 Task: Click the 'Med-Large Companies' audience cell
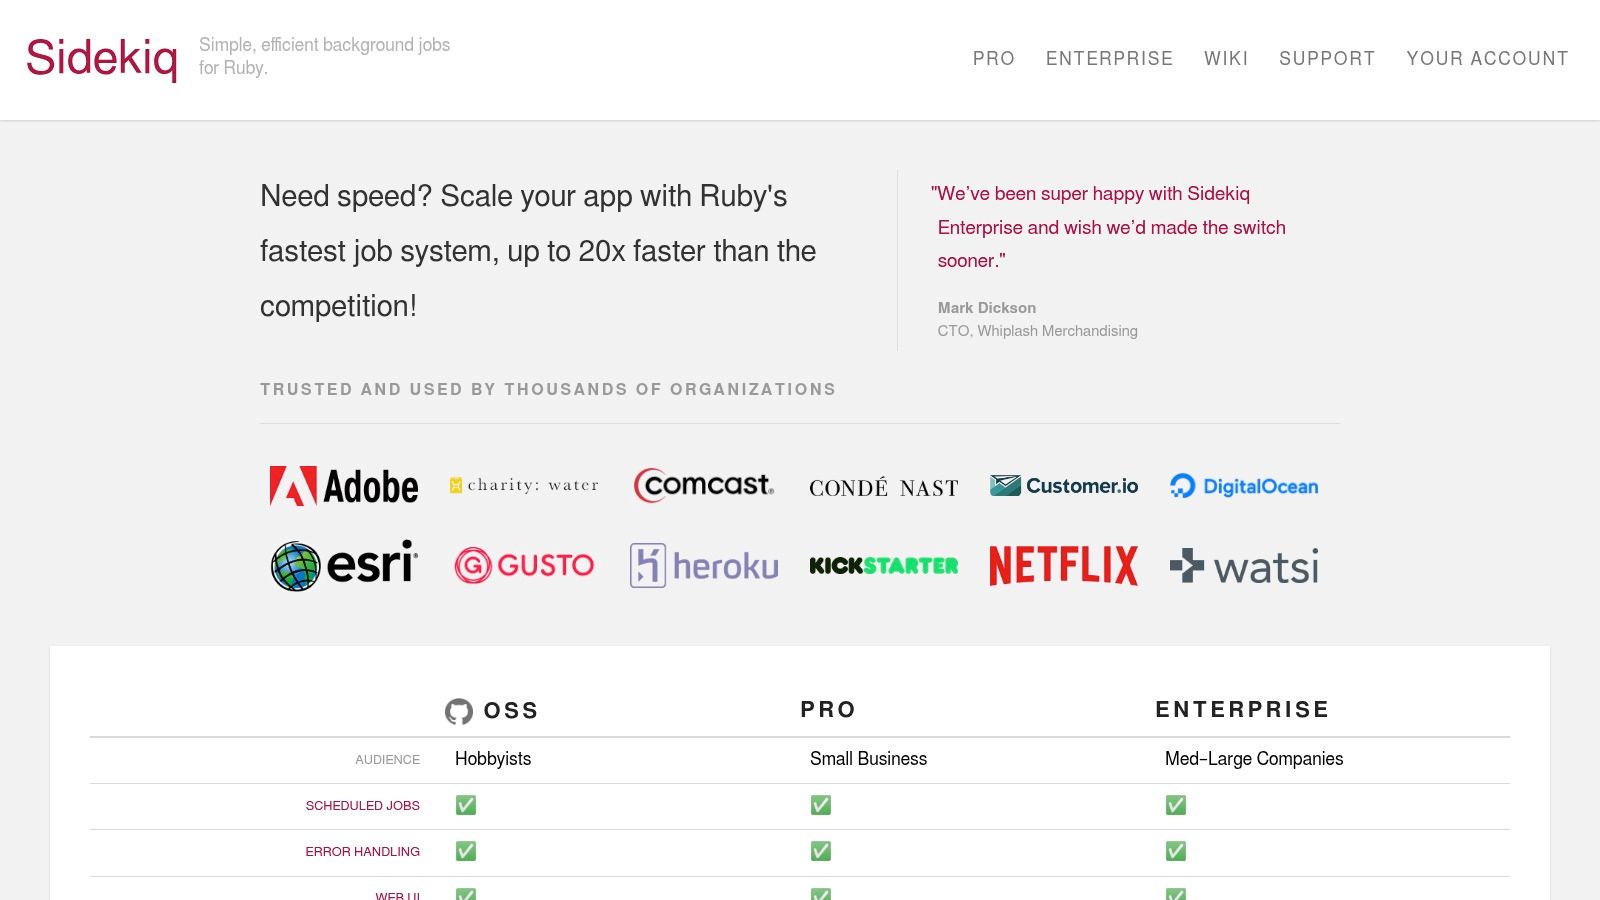(1254, 759)
